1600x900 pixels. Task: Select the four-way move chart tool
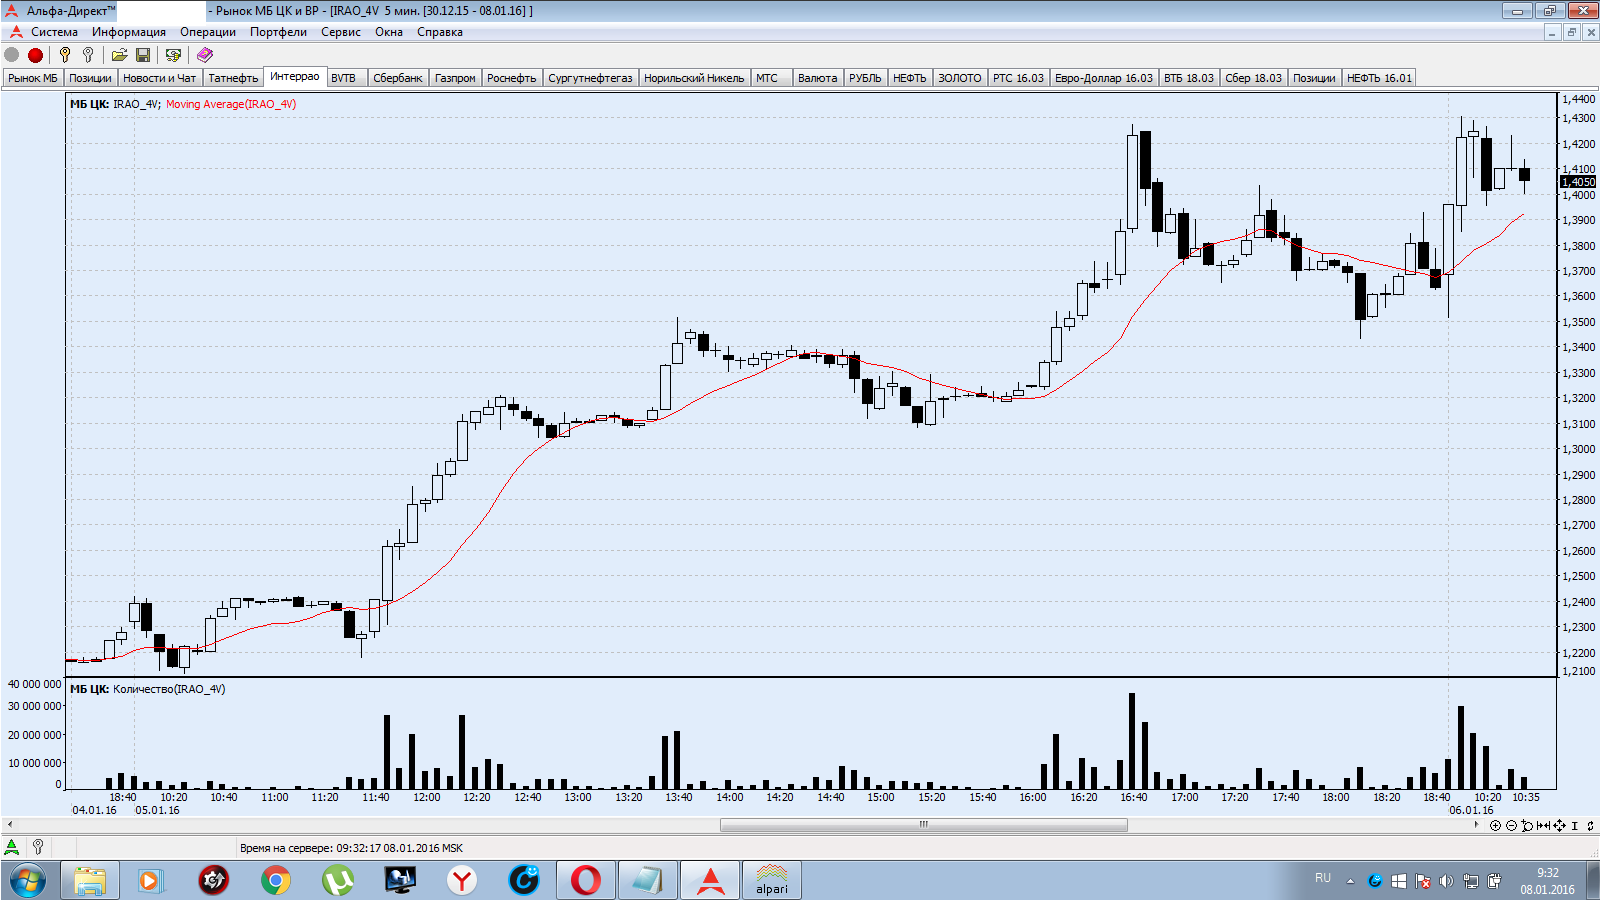pyautogui.click(x=1559, y=826)
